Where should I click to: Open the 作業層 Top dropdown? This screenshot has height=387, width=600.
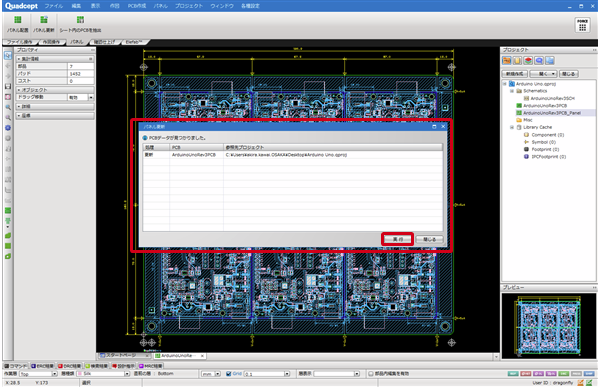[54, 374]
